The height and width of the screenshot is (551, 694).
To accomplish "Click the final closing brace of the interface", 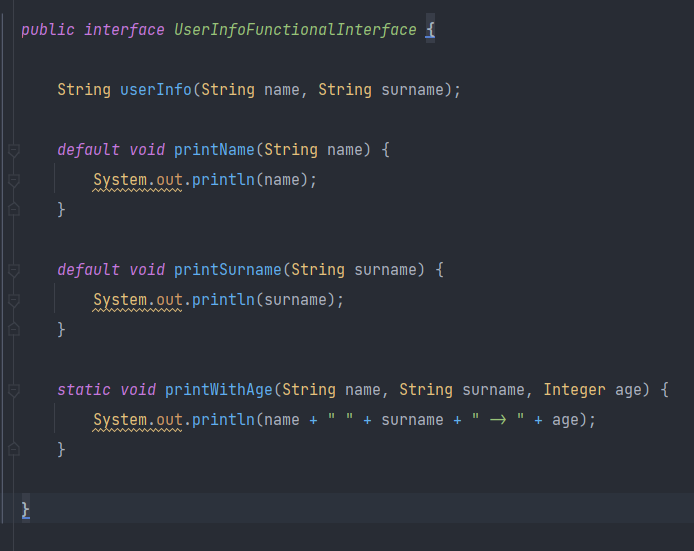I will coord(26,510).
